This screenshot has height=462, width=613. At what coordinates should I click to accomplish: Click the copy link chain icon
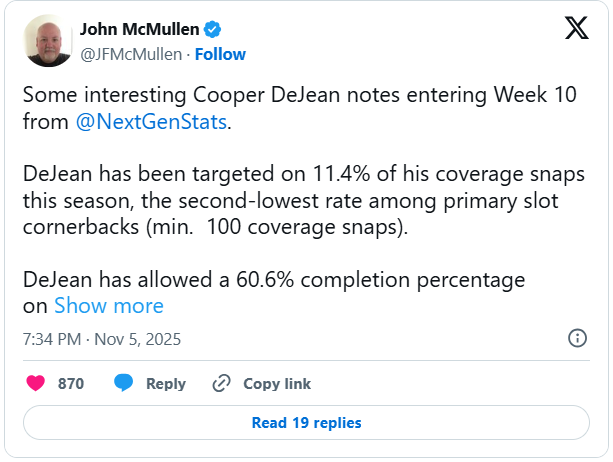pyautogui.click(x=222, y=383)
